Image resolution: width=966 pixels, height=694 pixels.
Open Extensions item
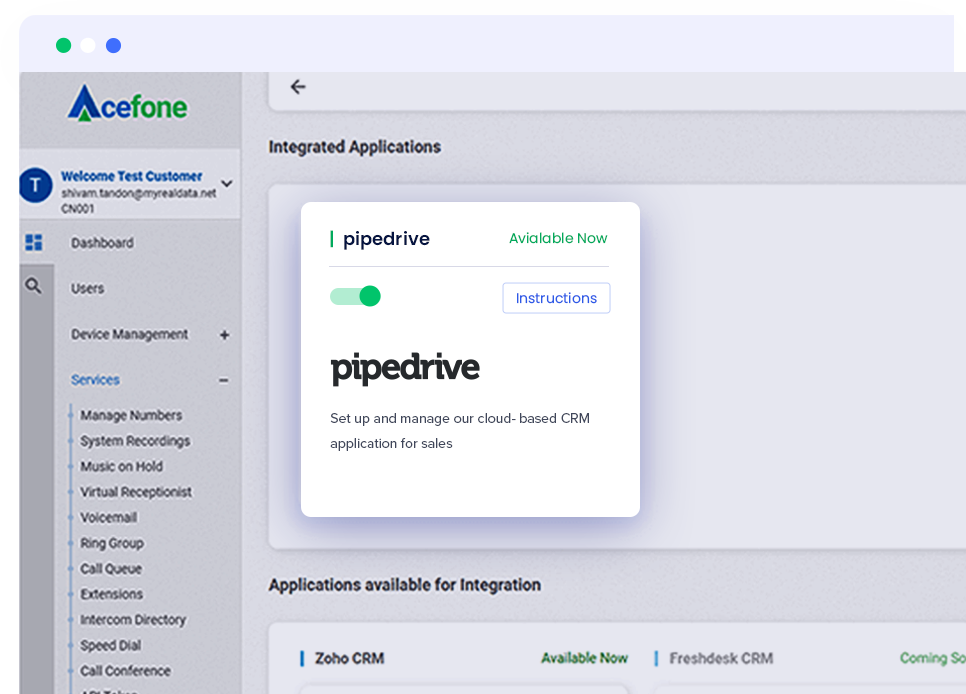tap(112, 594)
